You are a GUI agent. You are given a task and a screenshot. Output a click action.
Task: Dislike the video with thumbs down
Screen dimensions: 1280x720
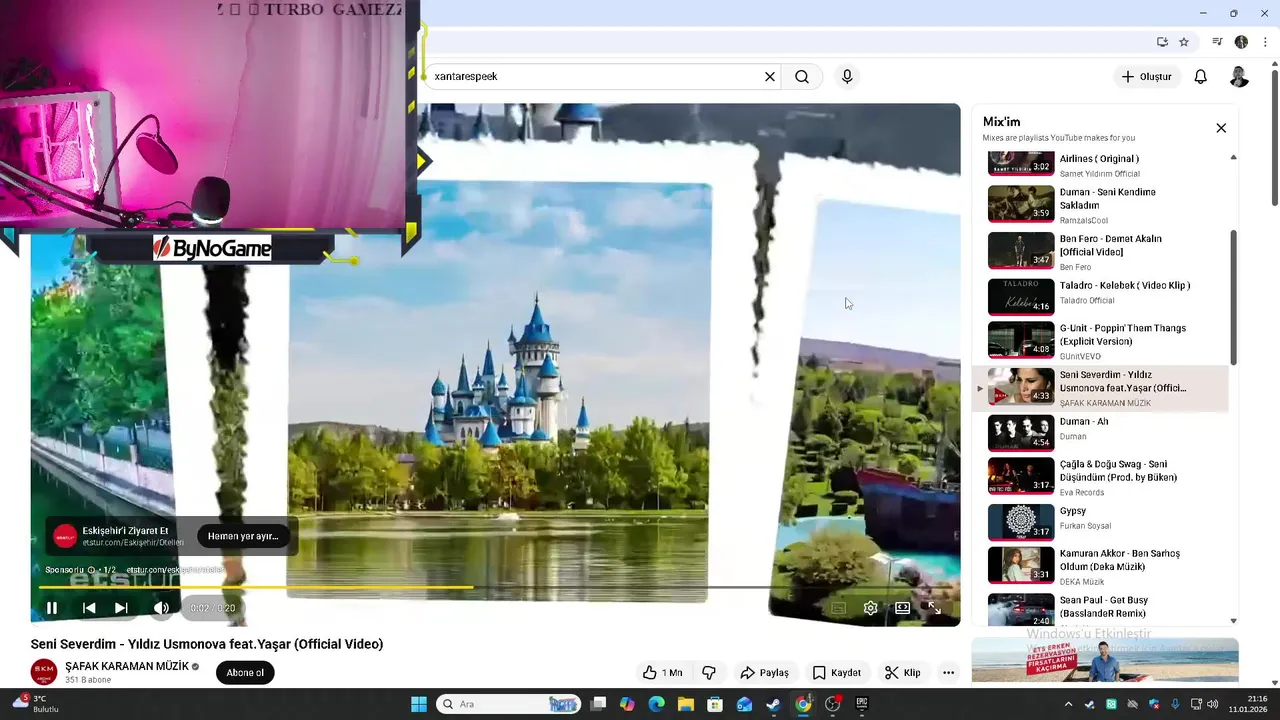coord(709,673)
